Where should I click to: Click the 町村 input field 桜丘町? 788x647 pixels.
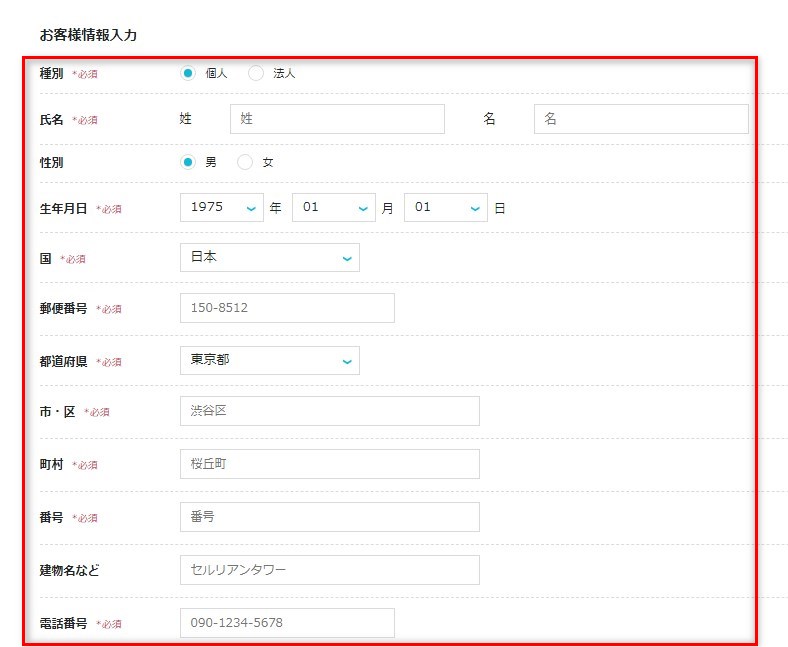(x=330, y=464)
